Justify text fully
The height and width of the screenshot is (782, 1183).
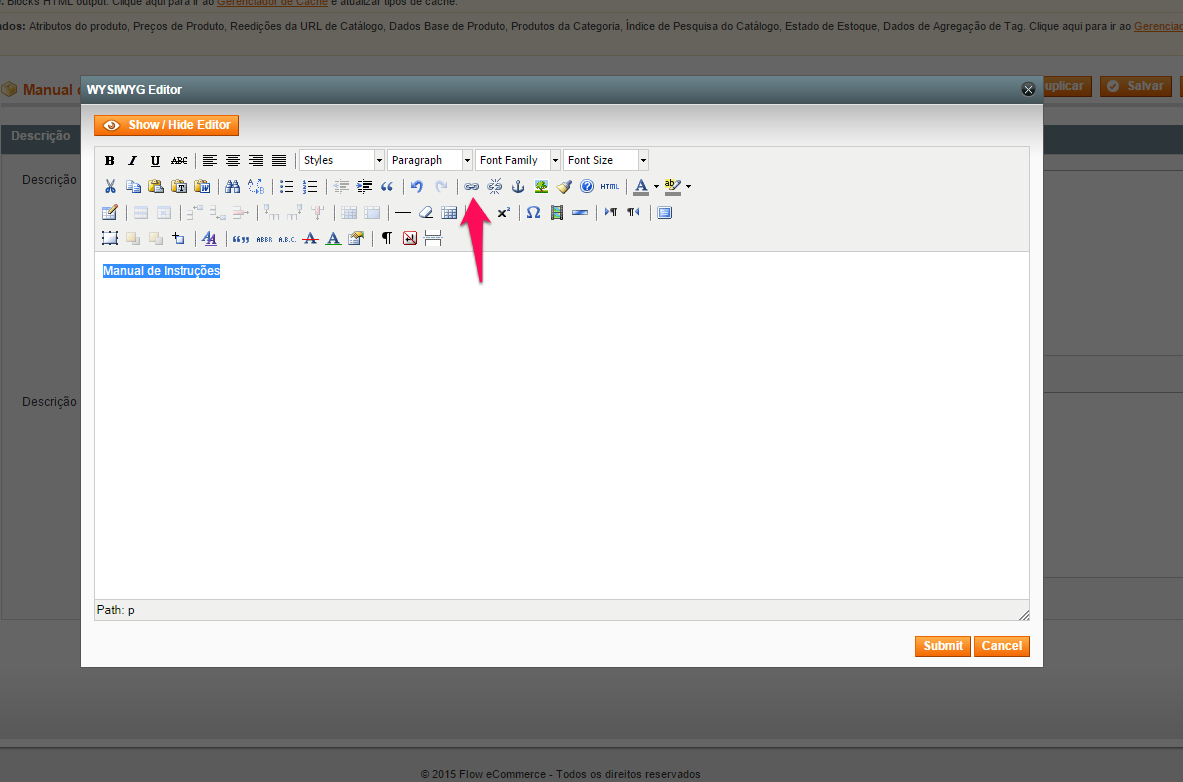pos(279,160)
